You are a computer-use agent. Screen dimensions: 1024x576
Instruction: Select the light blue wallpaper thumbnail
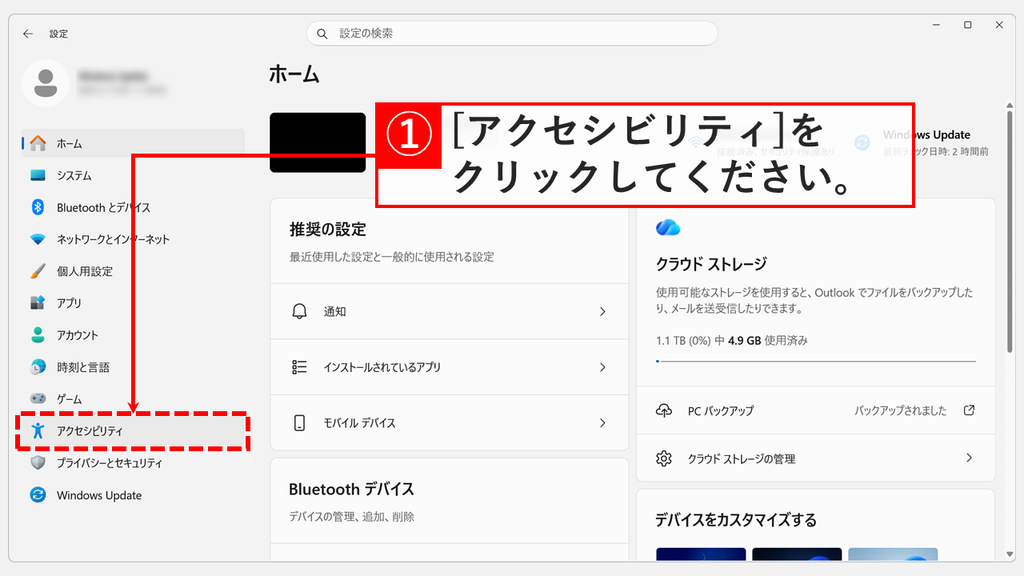tap(893, 554)
